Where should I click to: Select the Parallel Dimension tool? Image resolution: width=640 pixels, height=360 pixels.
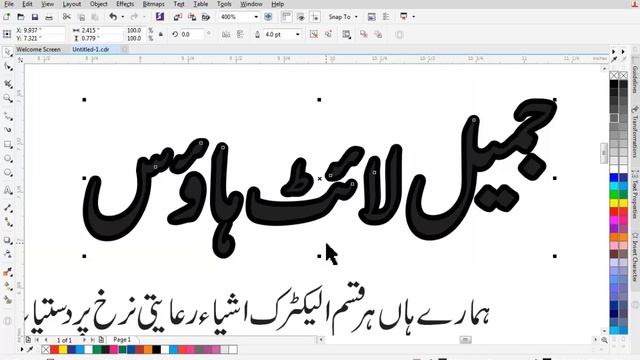click(x=7, y=208)
